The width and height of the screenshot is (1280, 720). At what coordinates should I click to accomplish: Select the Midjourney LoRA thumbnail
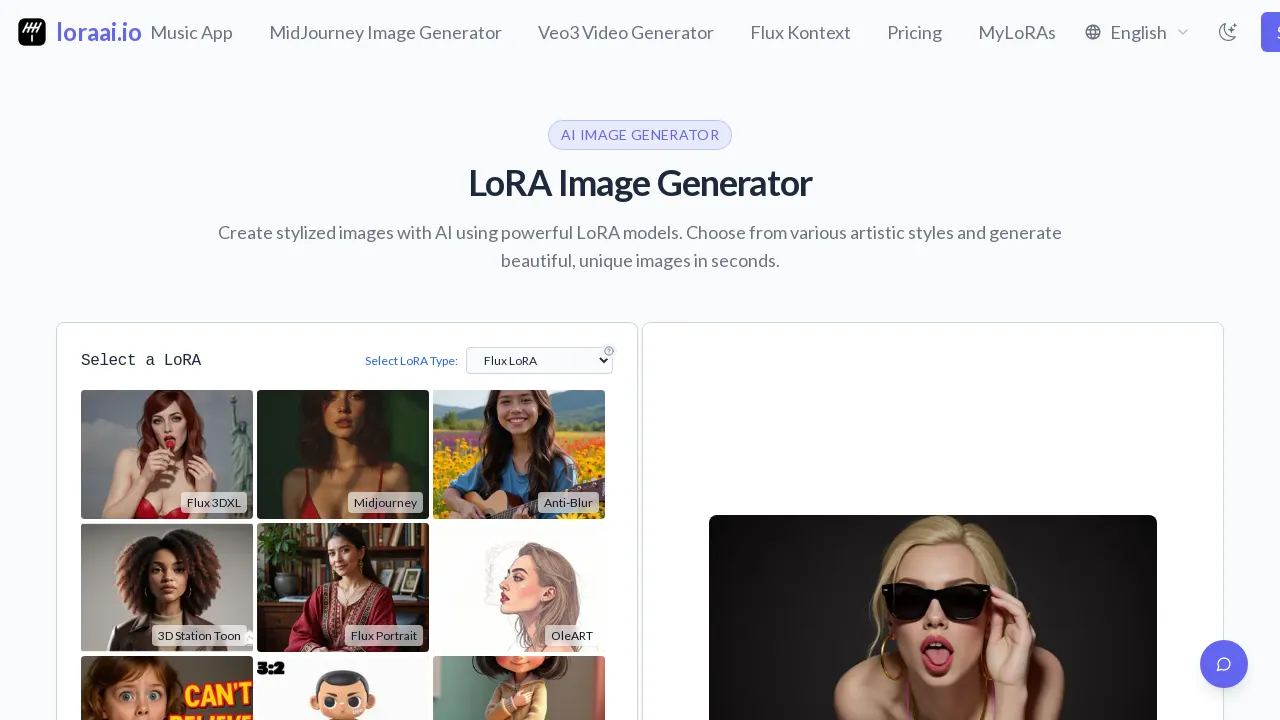342,454
